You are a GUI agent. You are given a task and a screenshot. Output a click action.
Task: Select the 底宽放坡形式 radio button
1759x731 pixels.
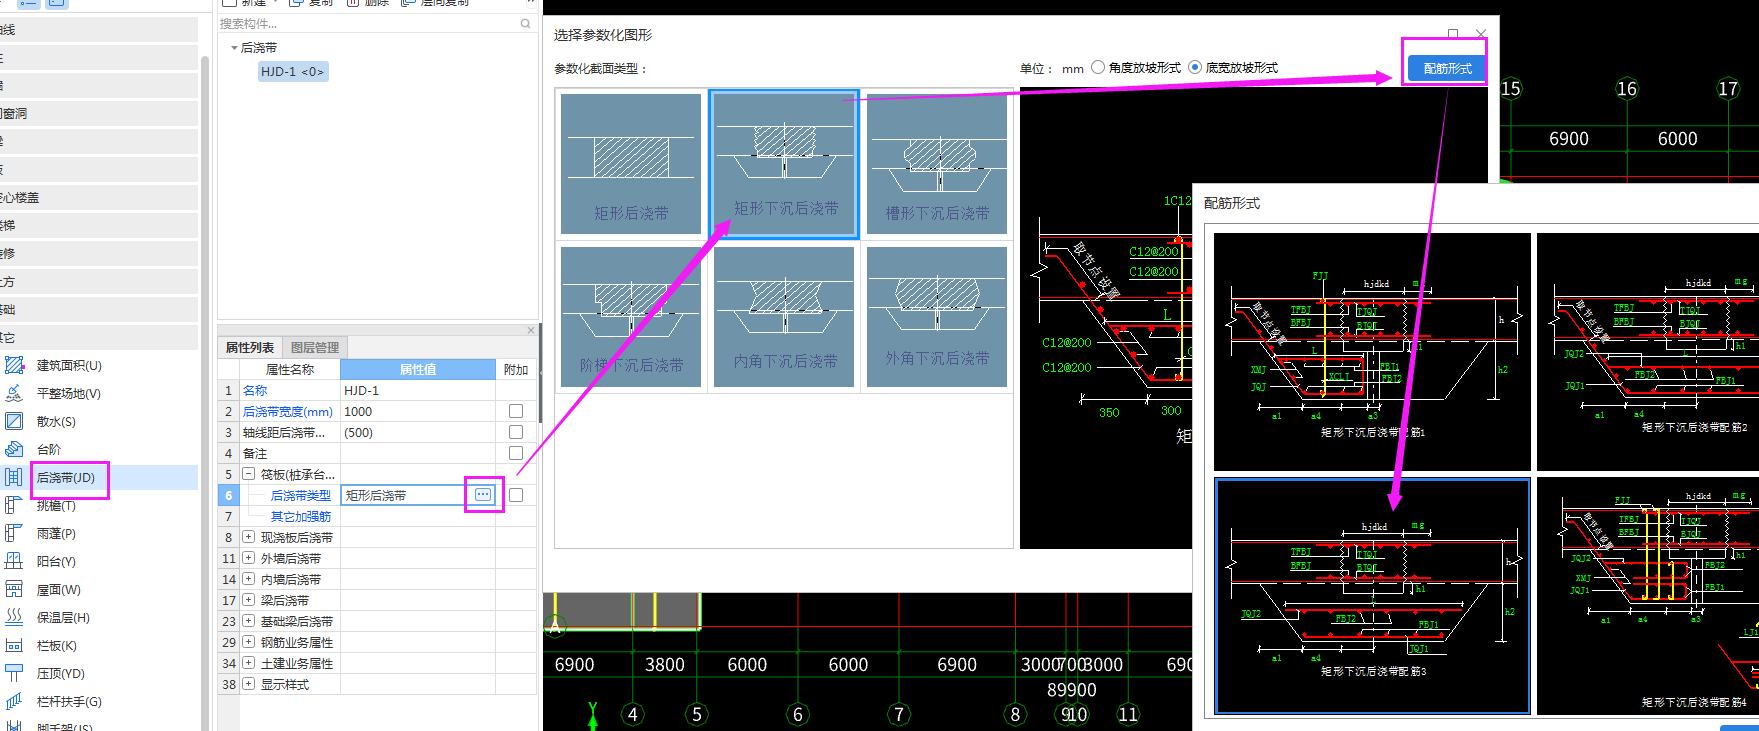point(1195,67)
